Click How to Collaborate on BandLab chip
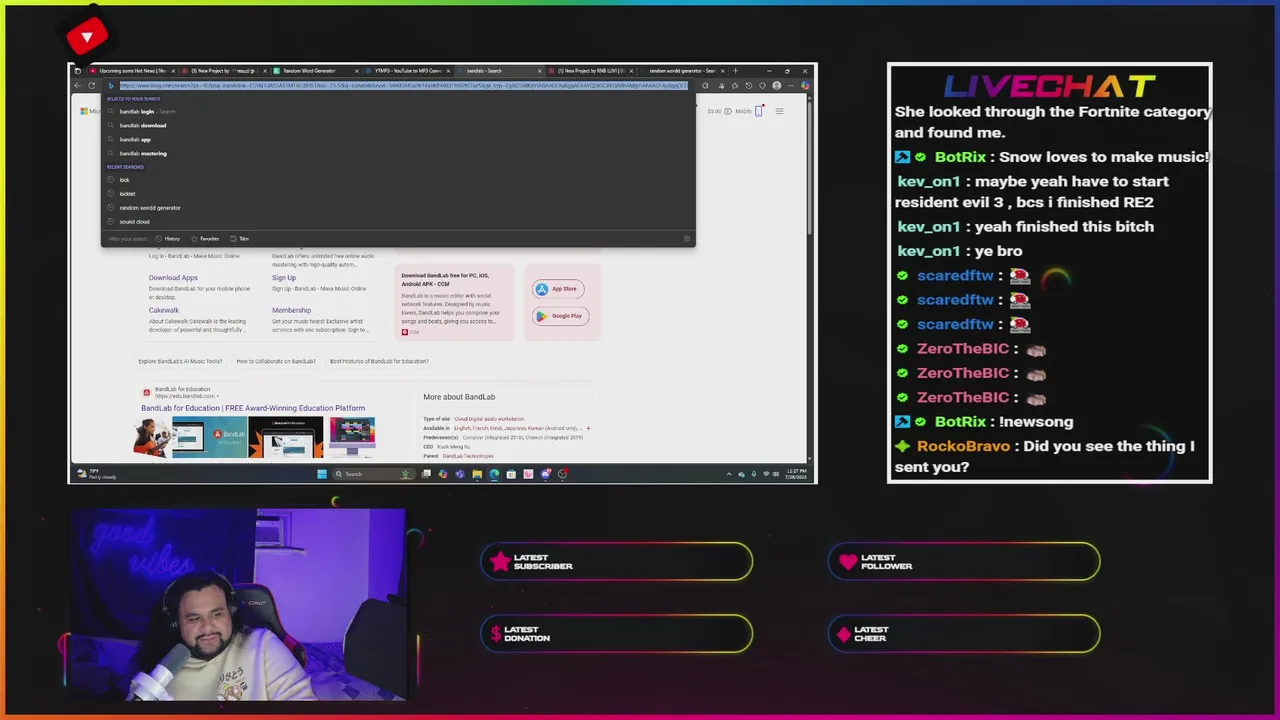The image size is (1280, 720). (276, 362)
